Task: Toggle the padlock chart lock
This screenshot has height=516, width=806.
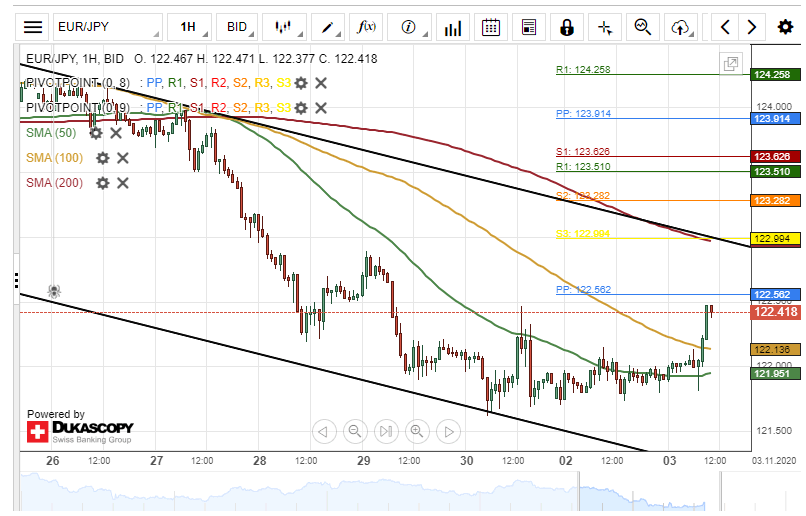Action: point(566,27)
